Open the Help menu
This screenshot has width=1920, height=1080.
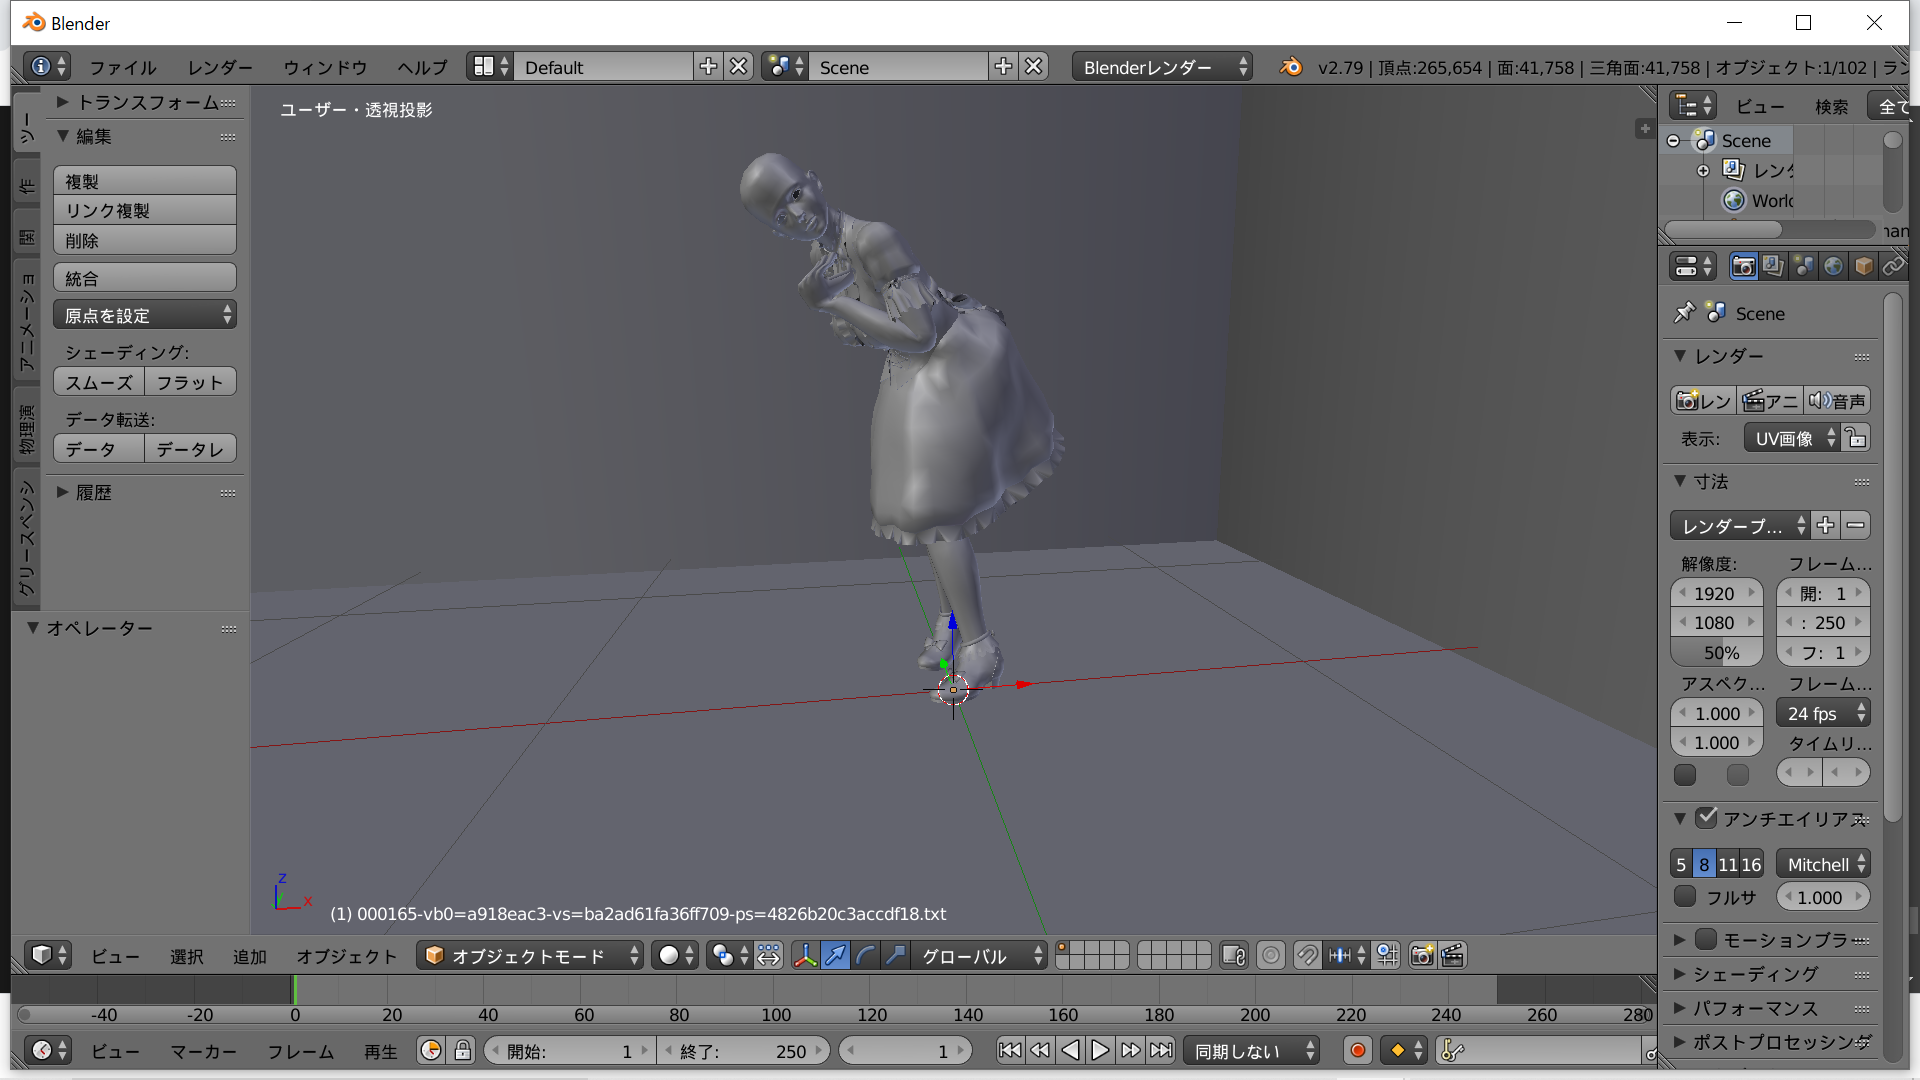click(422, 67)
